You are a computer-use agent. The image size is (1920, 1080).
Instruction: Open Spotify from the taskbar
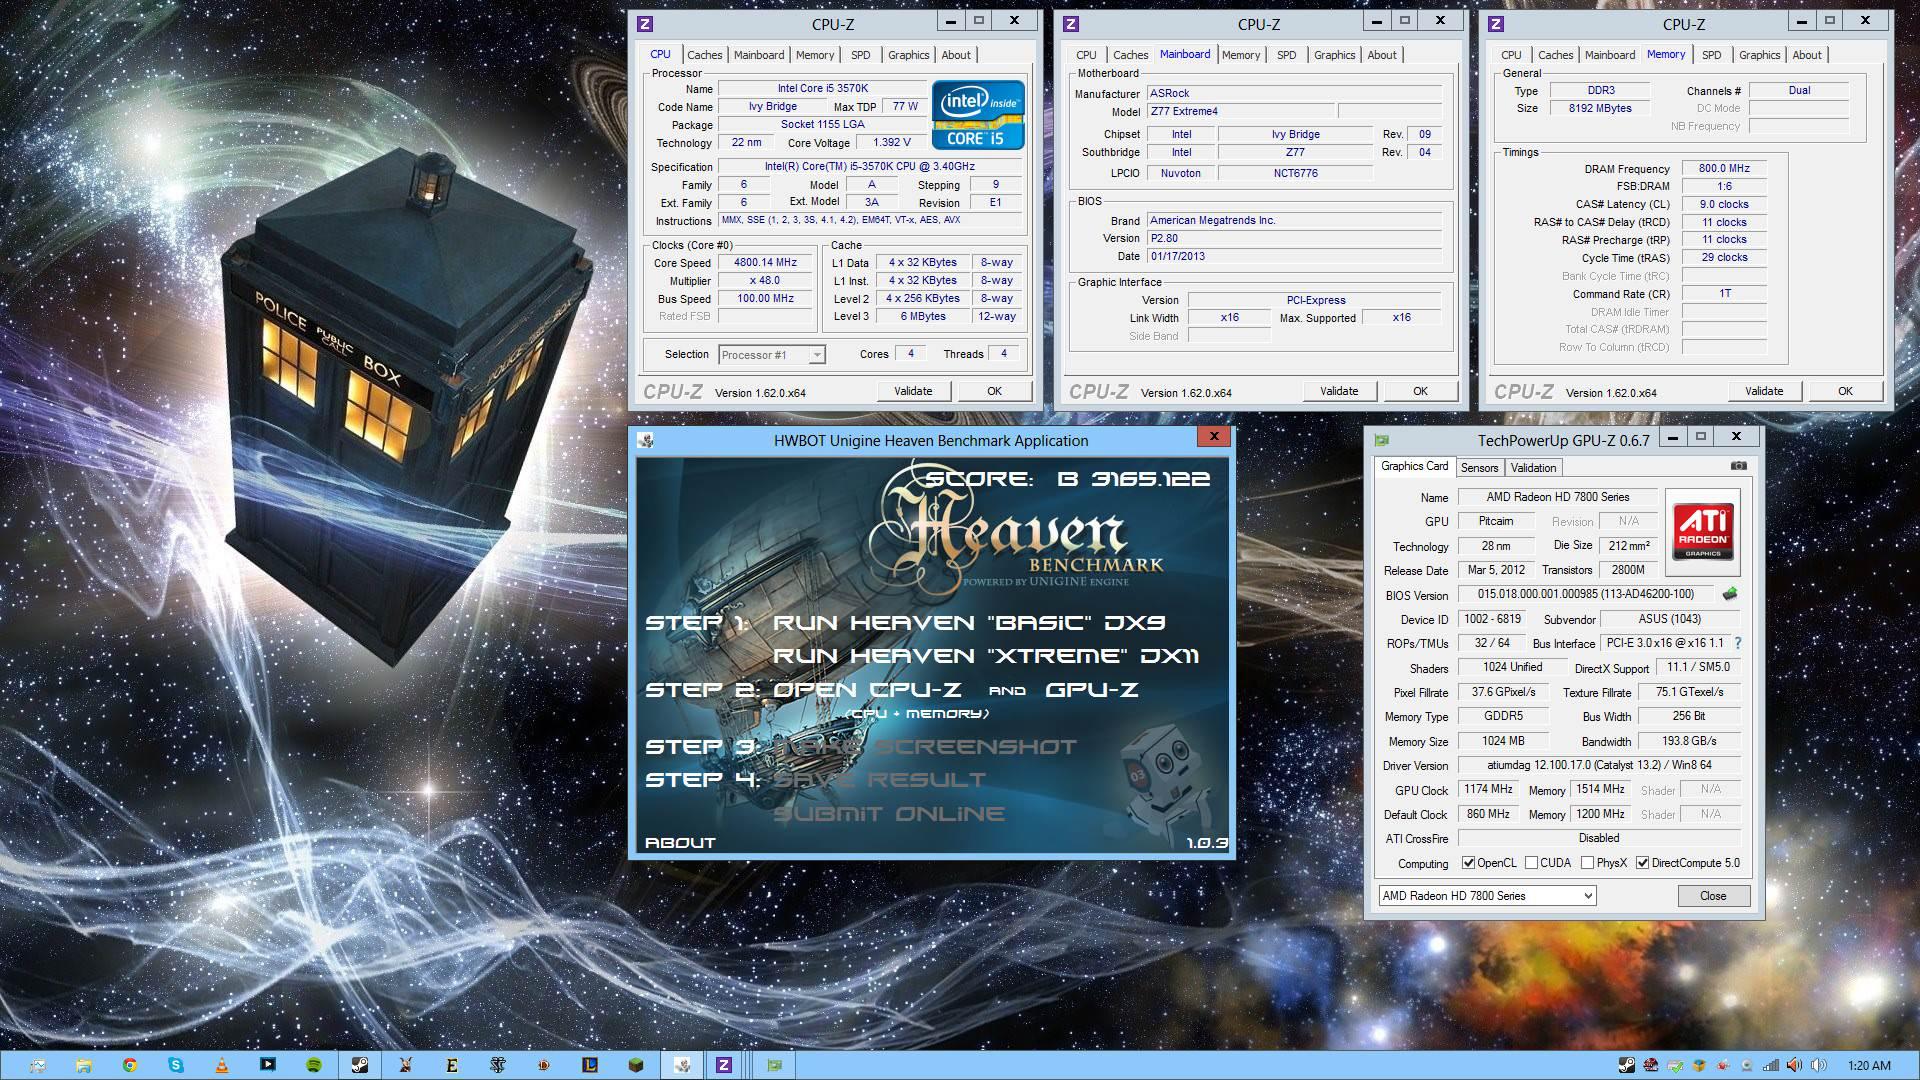pyautogui.click(x=314, y=1065)
